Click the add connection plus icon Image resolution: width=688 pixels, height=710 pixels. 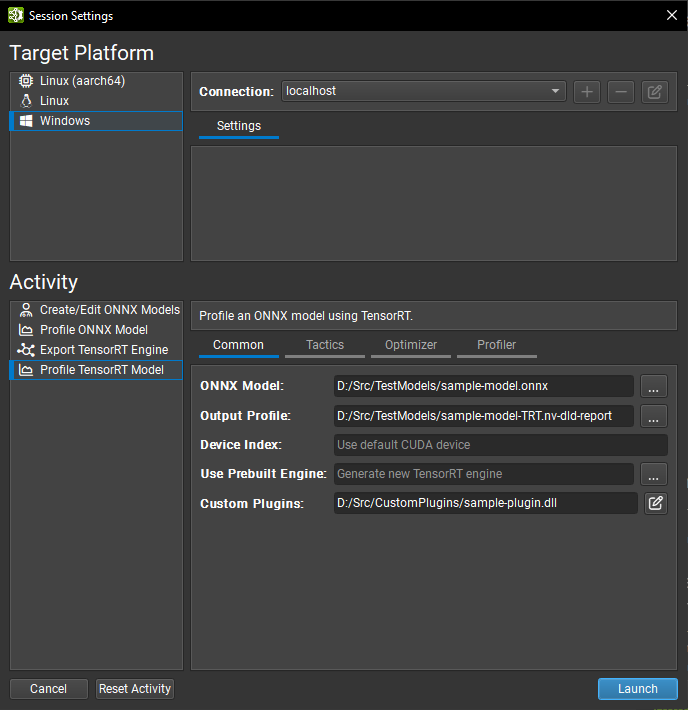(586, 92)
